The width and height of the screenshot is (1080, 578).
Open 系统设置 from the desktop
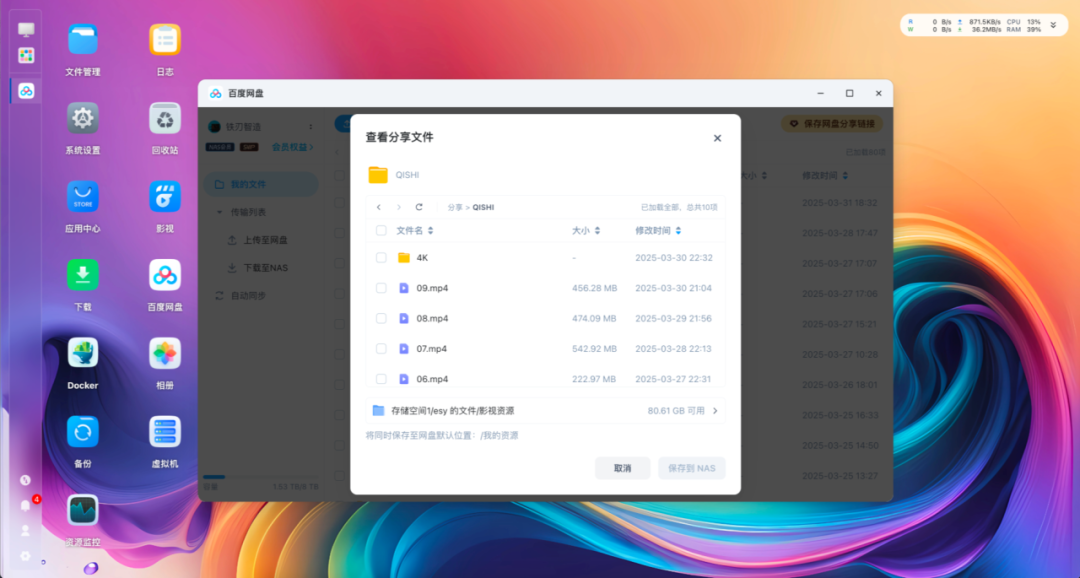coord(83,118)
